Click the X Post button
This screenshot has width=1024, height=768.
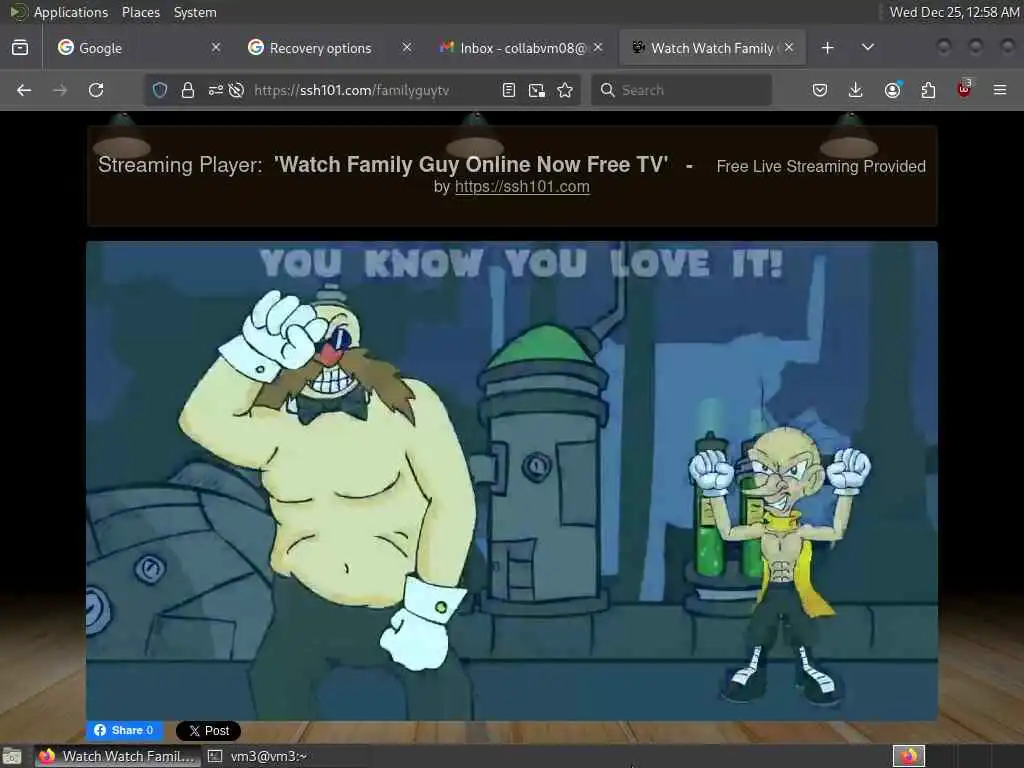(208, 731)
